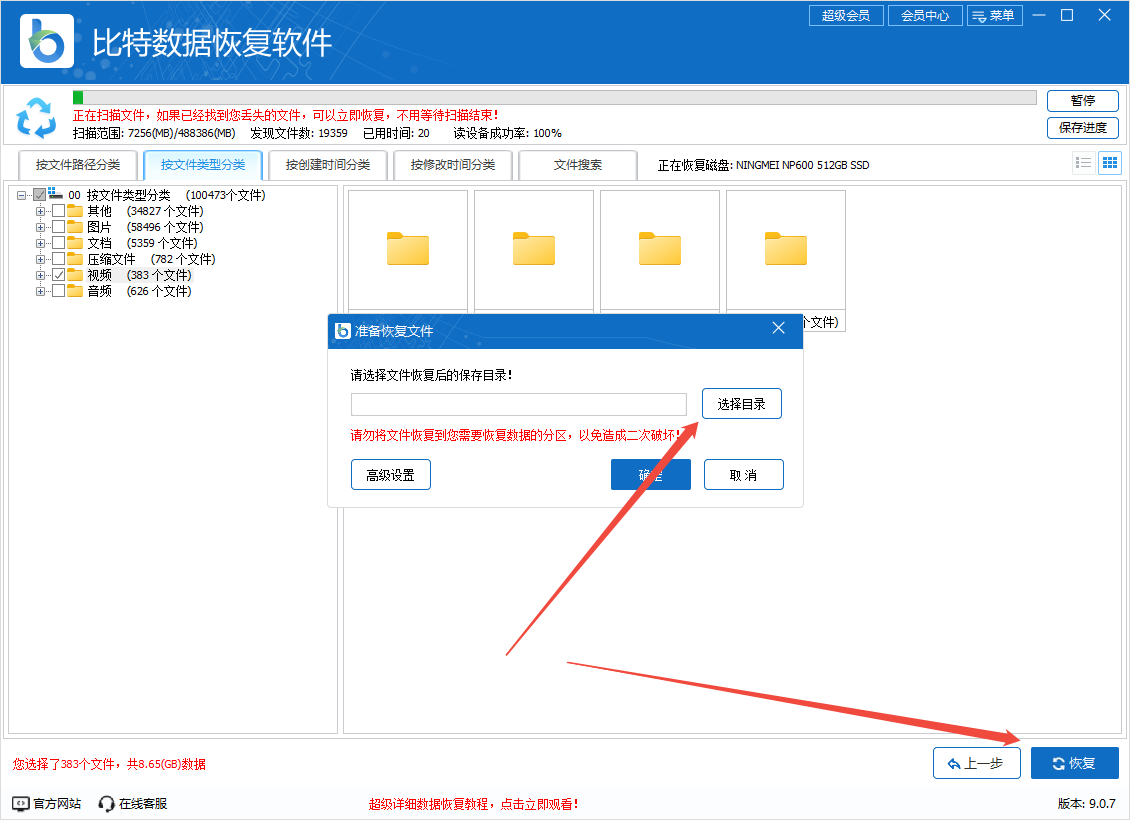
Task: Go back with 上一步 button
Action: pyautogui.click(x=976, y=763)
